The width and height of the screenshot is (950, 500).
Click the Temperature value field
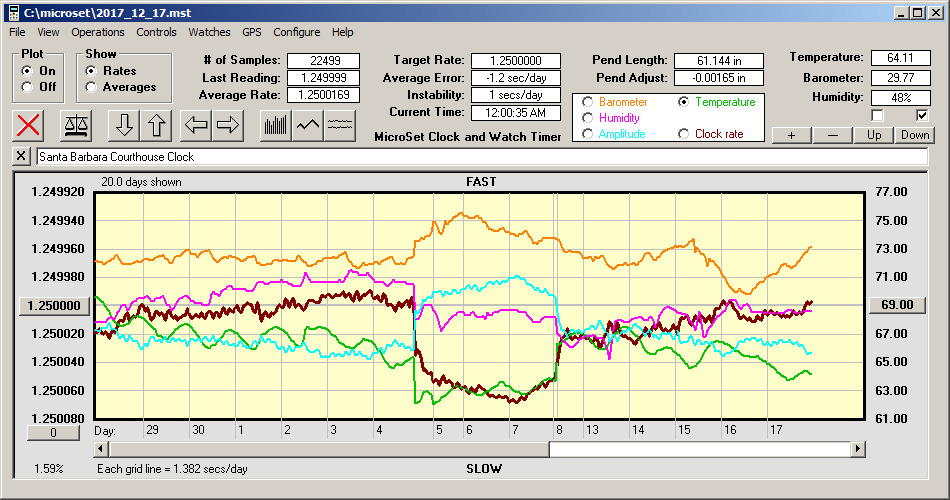pos(900,58)
